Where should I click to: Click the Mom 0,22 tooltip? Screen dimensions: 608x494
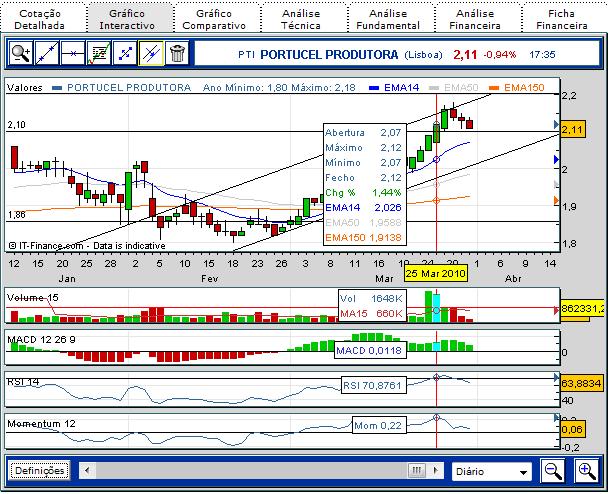[x=378, y=426]
